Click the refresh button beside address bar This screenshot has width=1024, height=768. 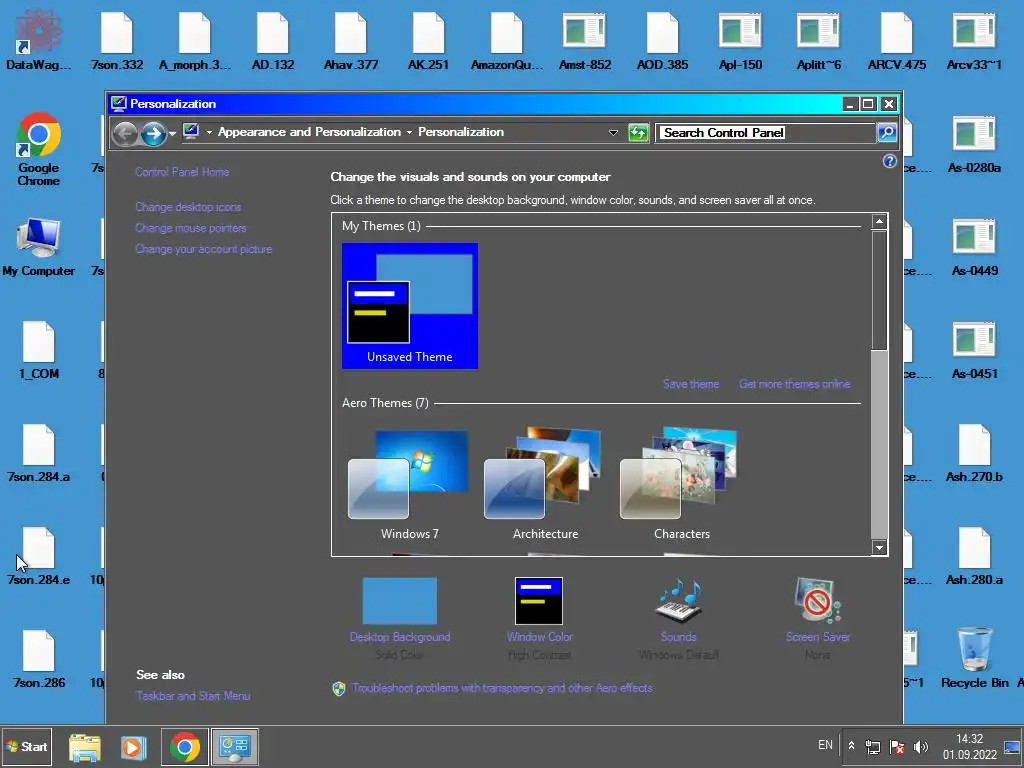[x=638, y=133]
